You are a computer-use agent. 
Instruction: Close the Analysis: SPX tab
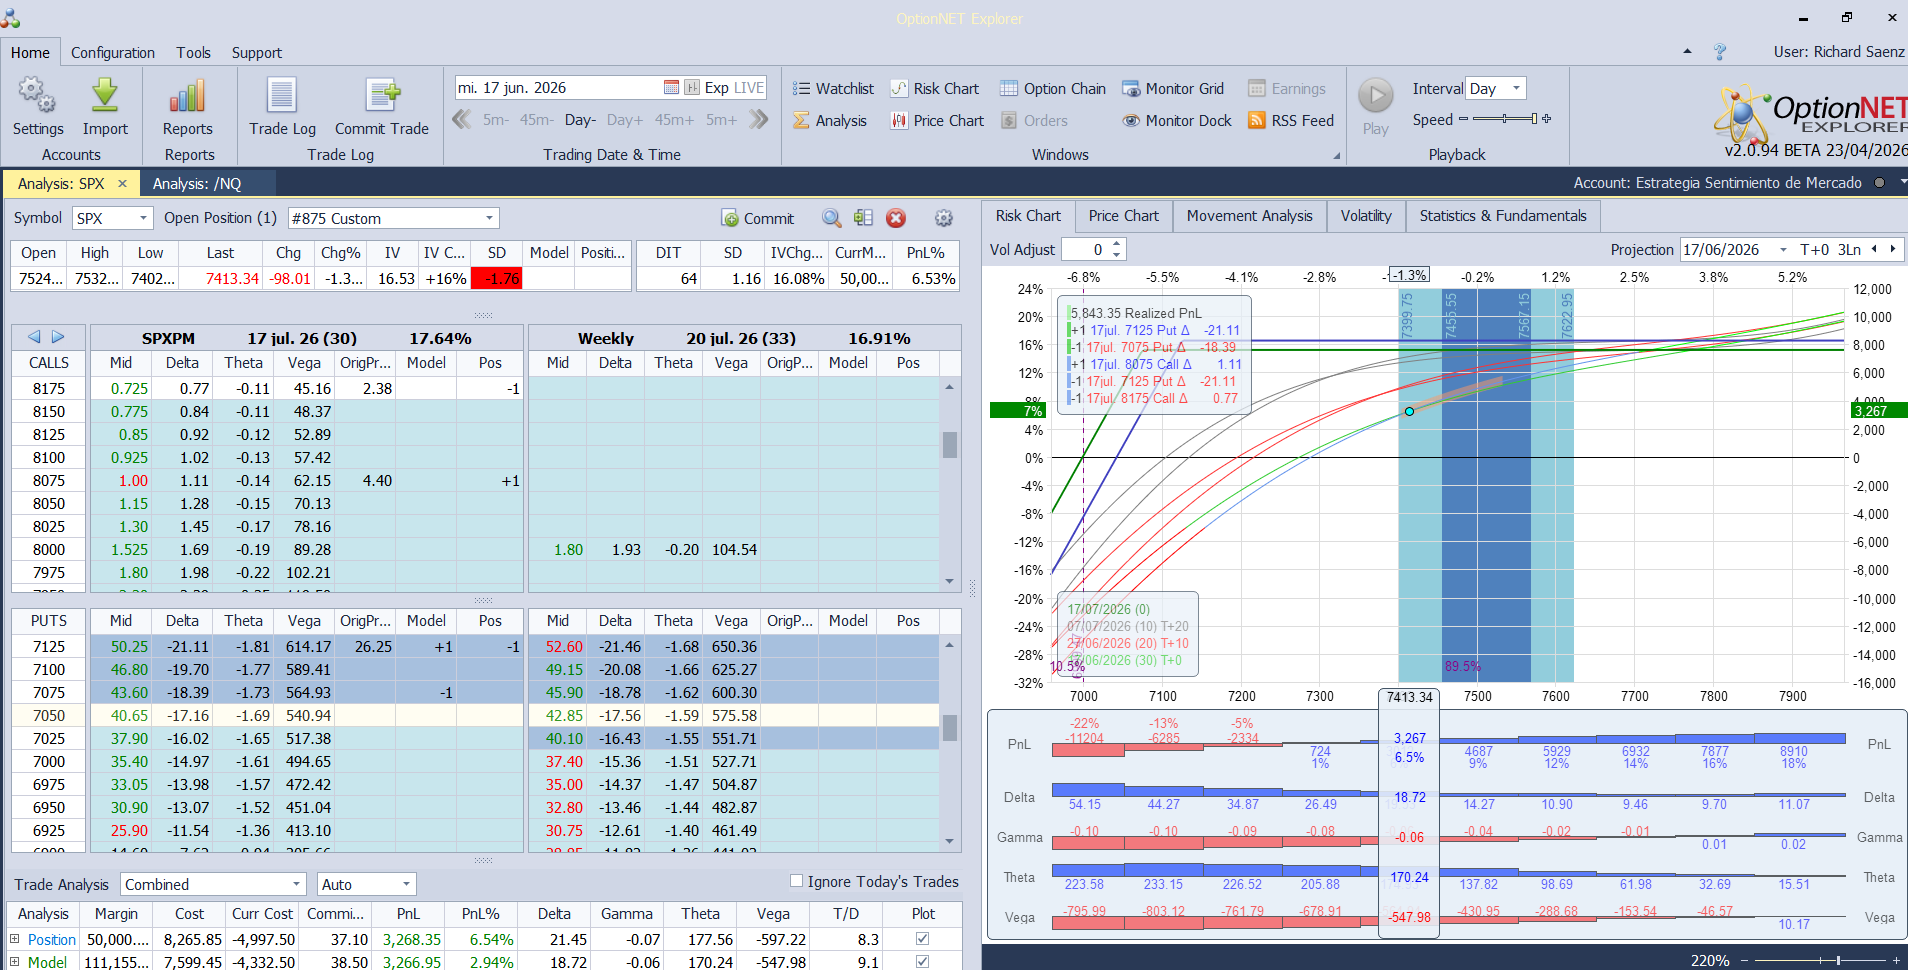coord(122,183)
